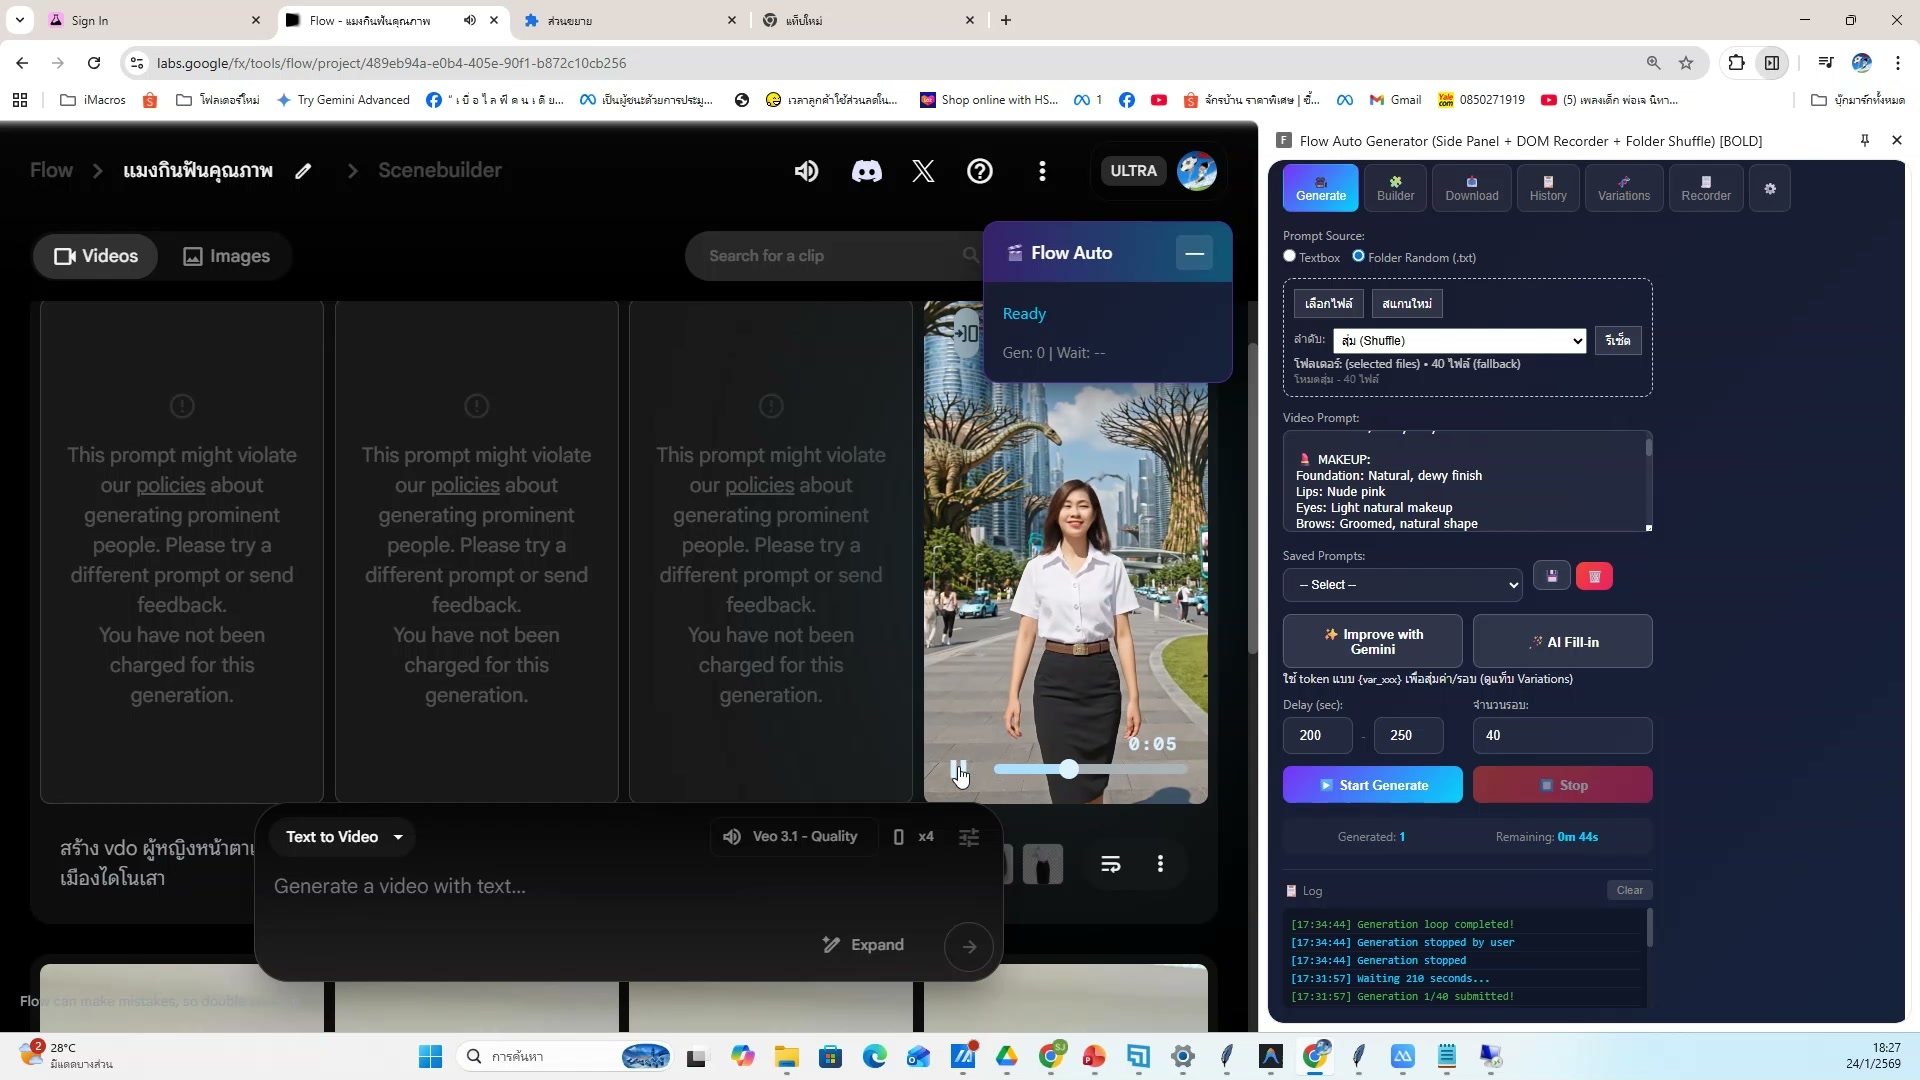The height and width of the screenshot is (1080, 1920).
Task: Toggle the pin on Flow Auto panel
Action: click(x=1863, y=140)
